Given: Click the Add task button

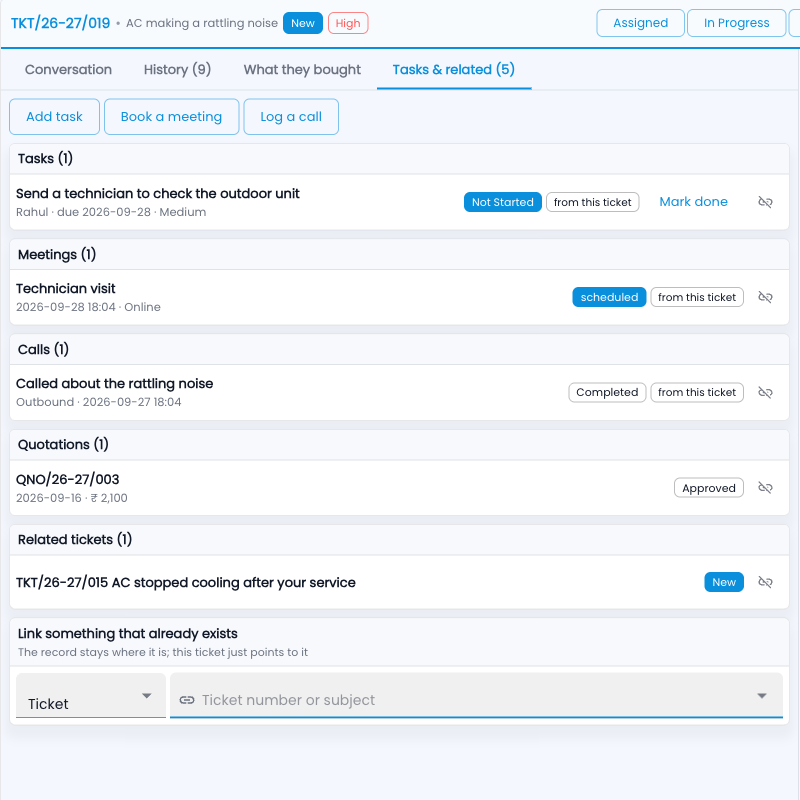Looking at the screenshot, I should pyautogui.click(x=55, y=117).
